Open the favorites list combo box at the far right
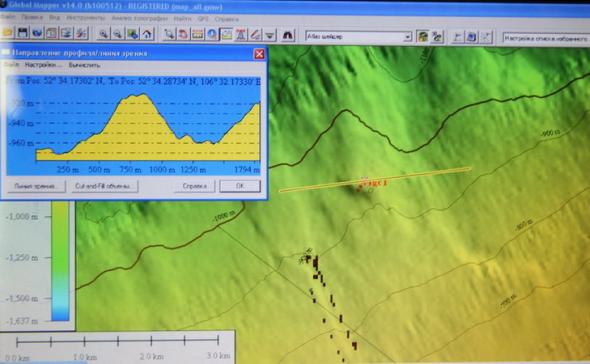This screenshot has width=590, height=364. (546, 38)
